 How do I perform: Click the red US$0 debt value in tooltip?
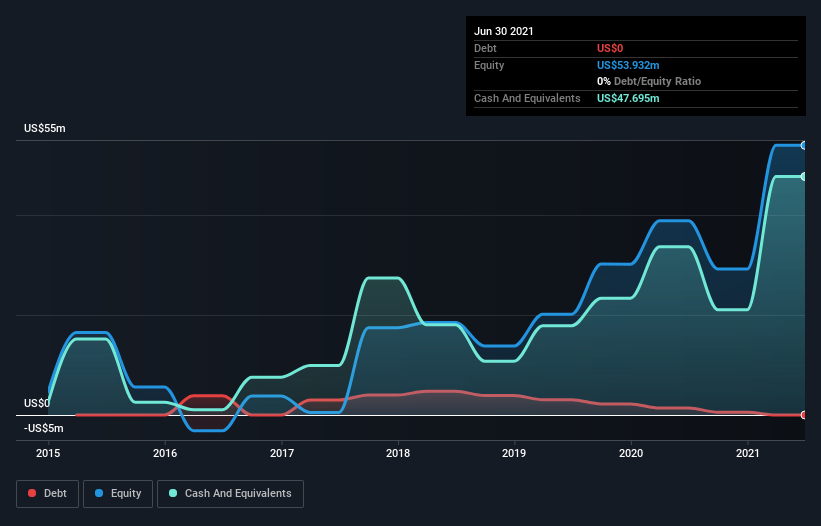point(610,48)
